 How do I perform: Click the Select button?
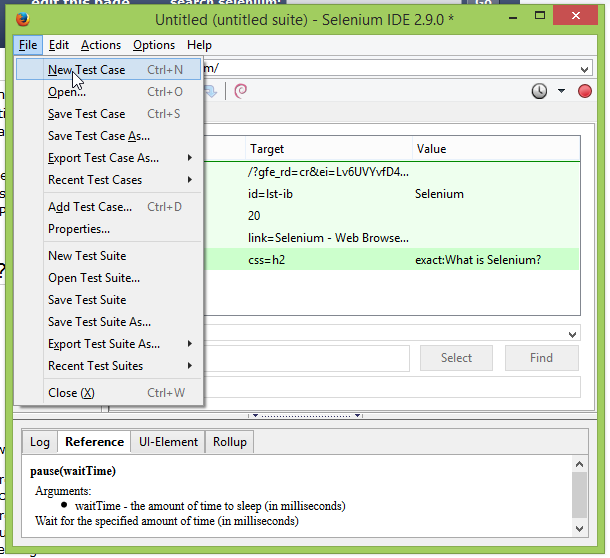tap(456, 358)
